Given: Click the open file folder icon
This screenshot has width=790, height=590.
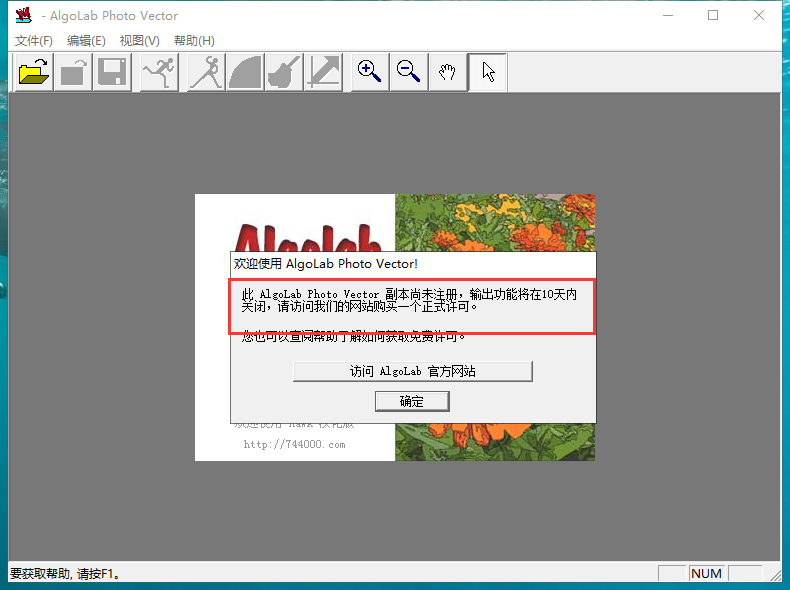Looking at the screenshot, I should tap(34, 72).
